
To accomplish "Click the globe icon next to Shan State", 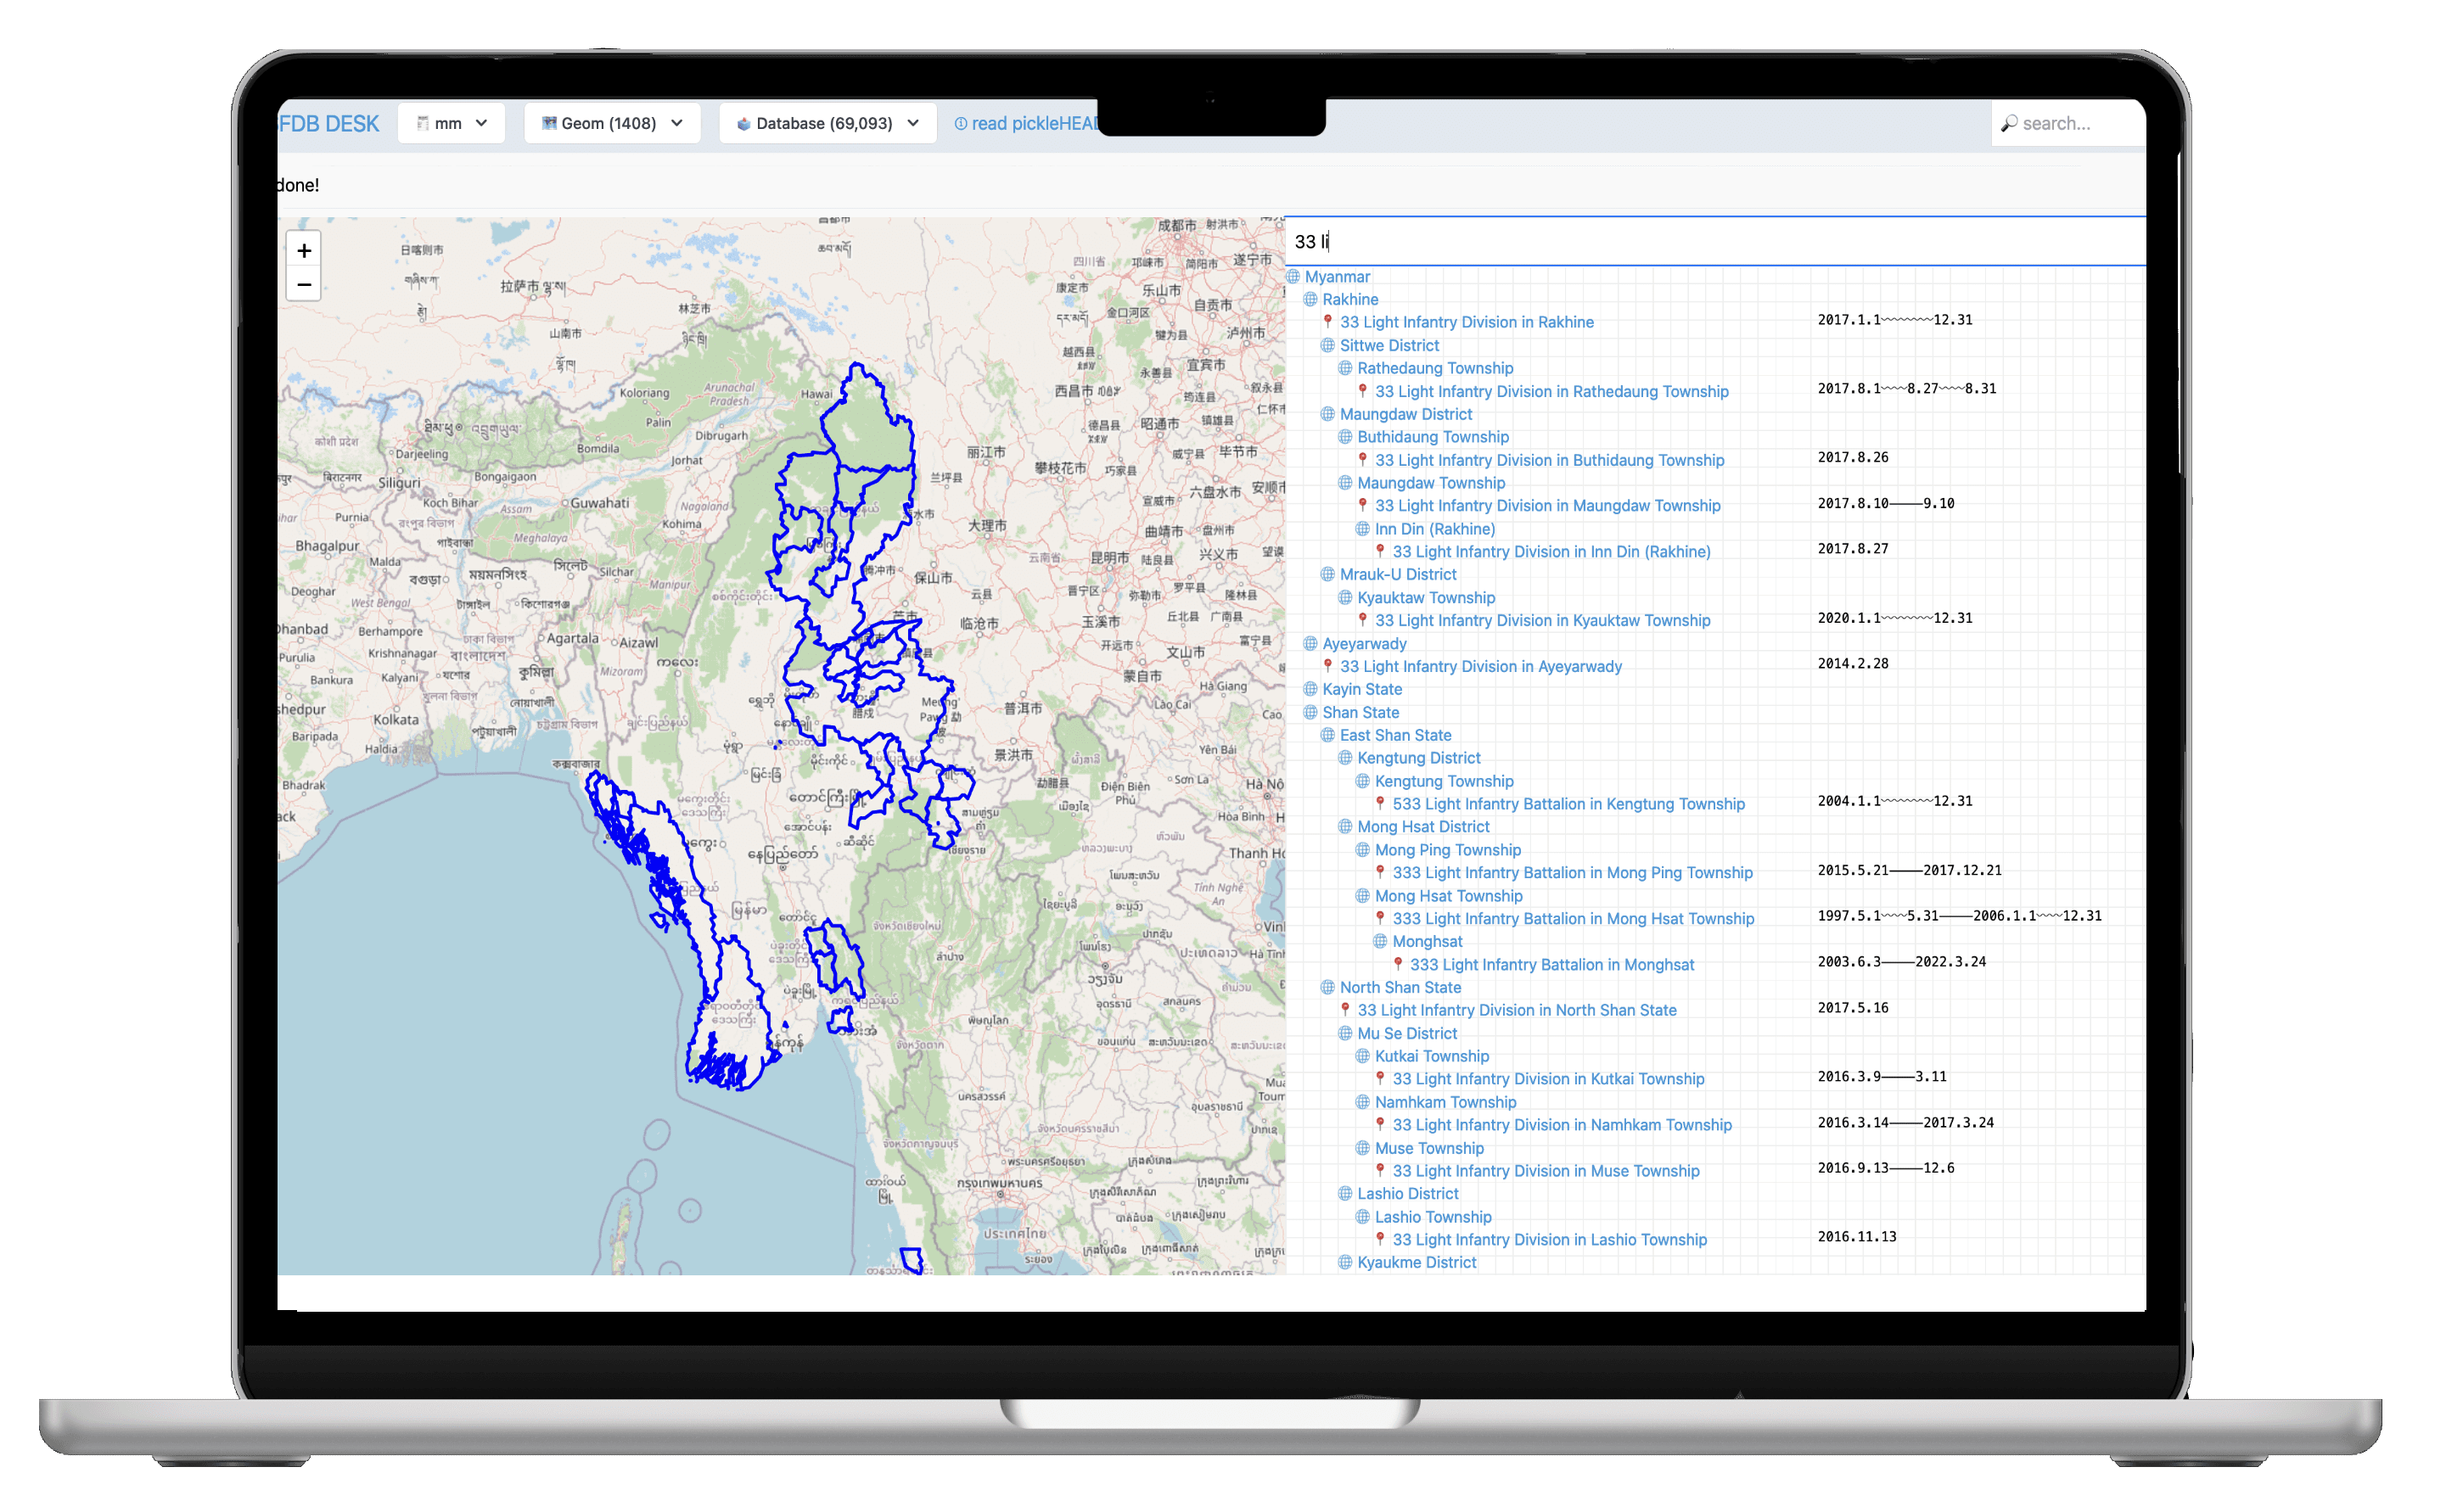I will pyautogui.click(x=1311, y=712).
